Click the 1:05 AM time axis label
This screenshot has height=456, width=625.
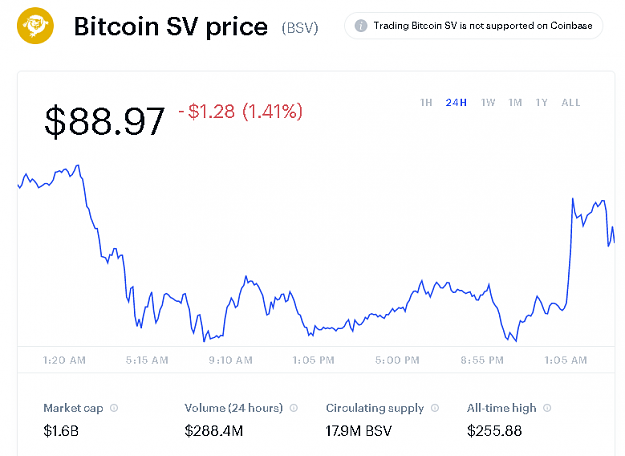click(x=566, y=360)
